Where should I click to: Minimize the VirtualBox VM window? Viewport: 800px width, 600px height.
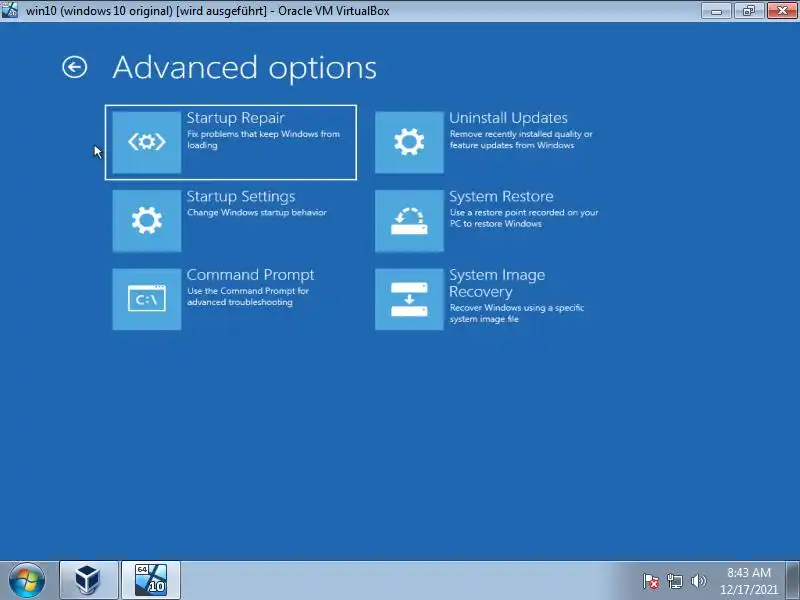tap(716, 11)
